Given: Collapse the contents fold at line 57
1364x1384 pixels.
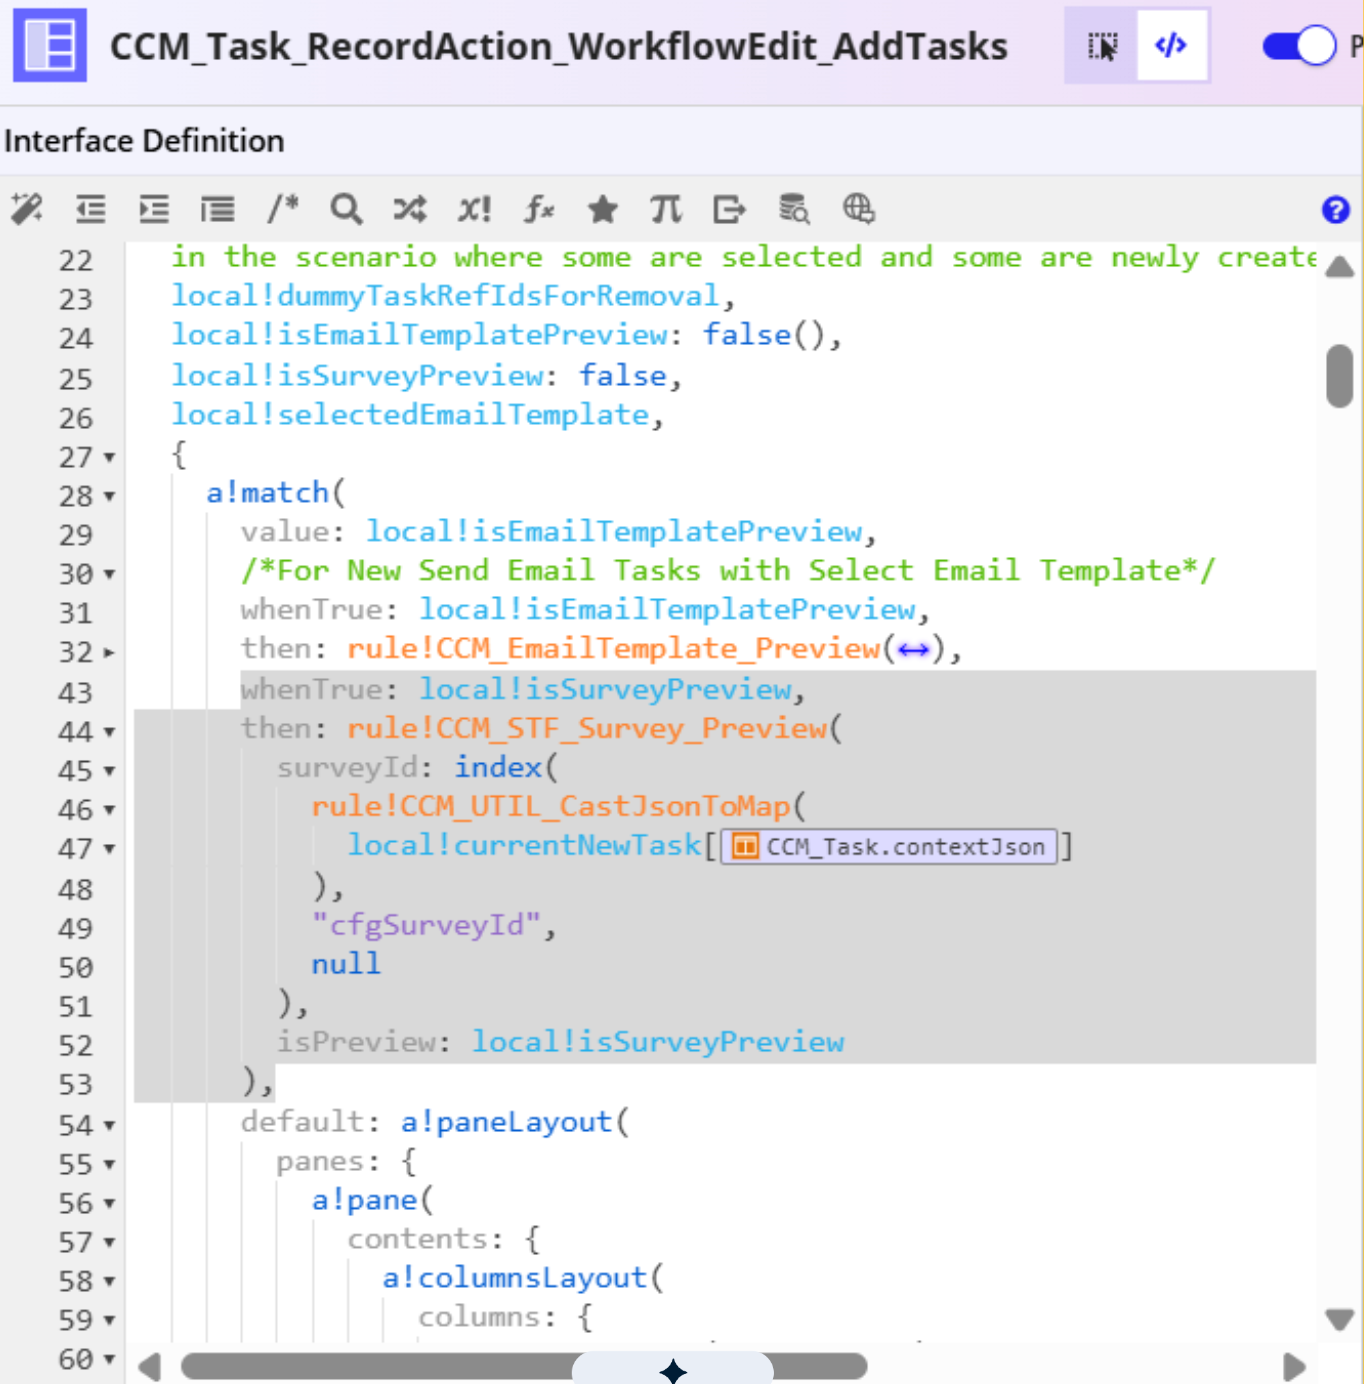Looking at the screenshot, I should (109, 1243).
